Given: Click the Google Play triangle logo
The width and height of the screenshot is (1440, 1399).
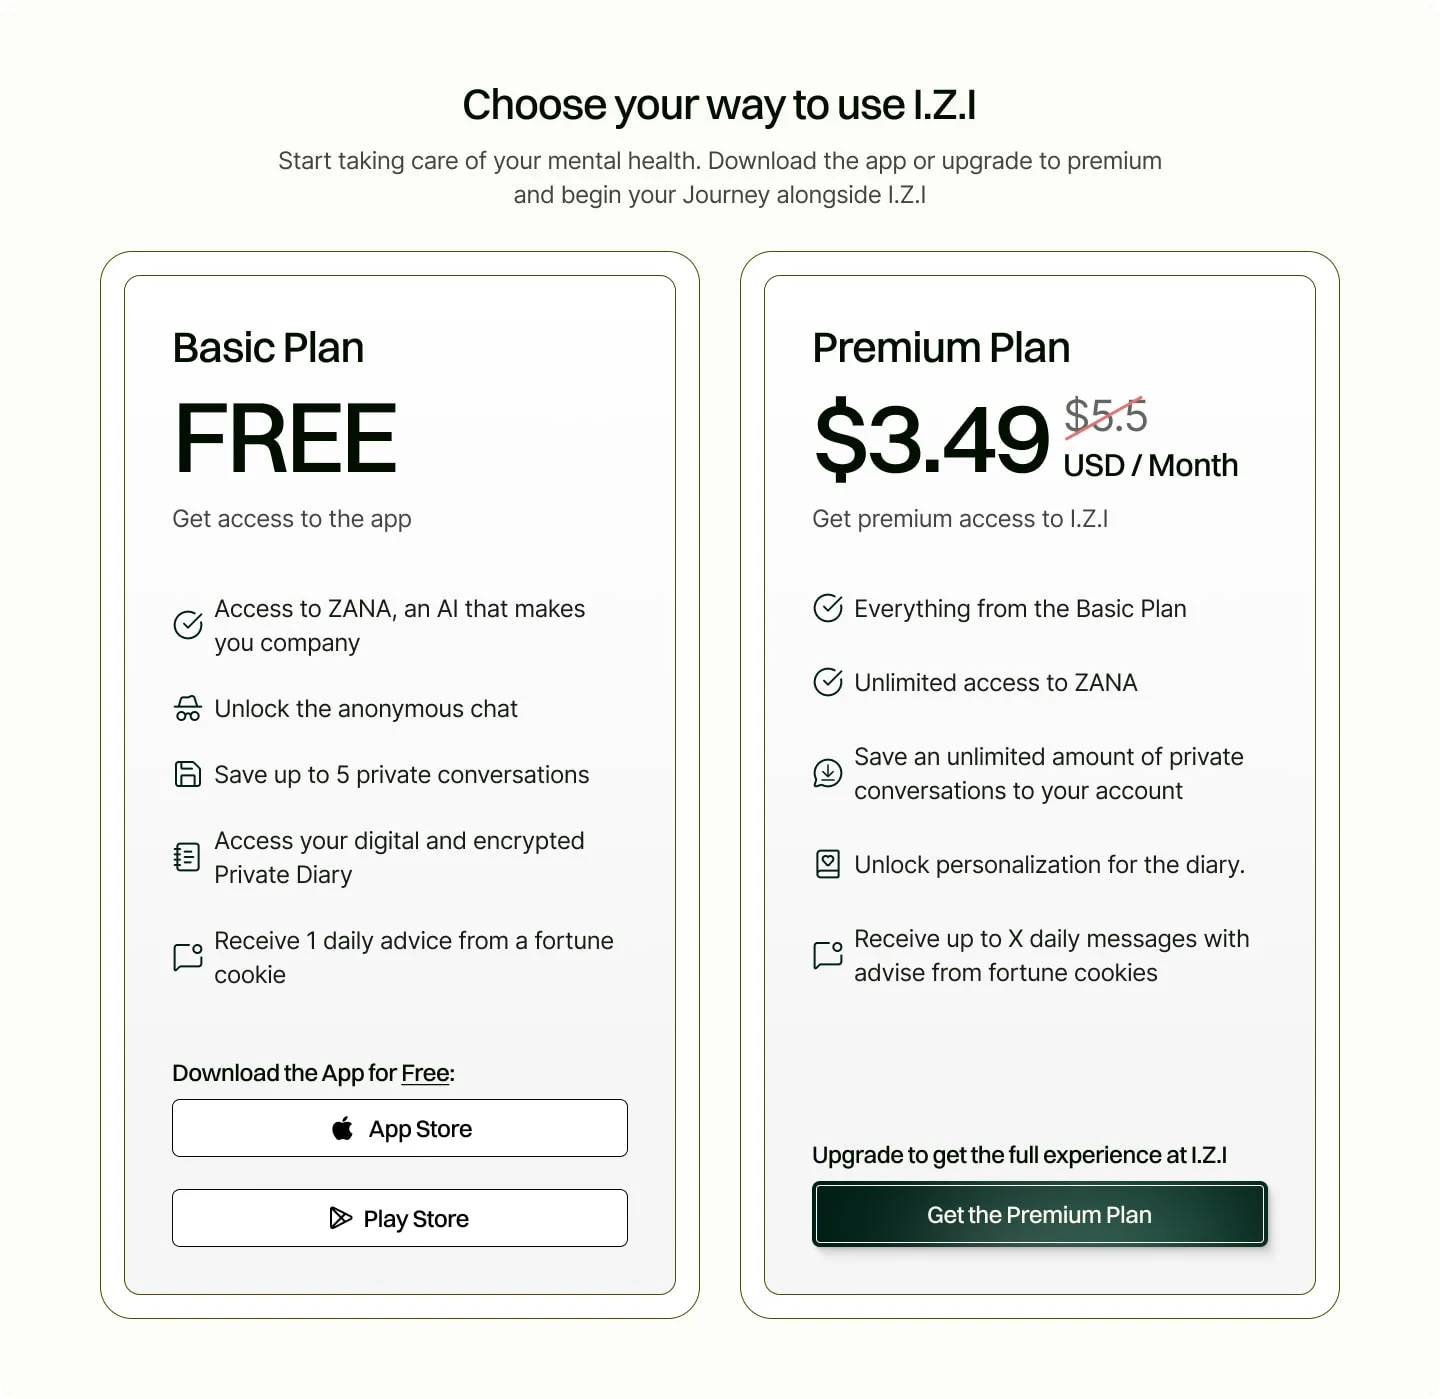Looking at the screenshot, I should tap(341, 1218).
